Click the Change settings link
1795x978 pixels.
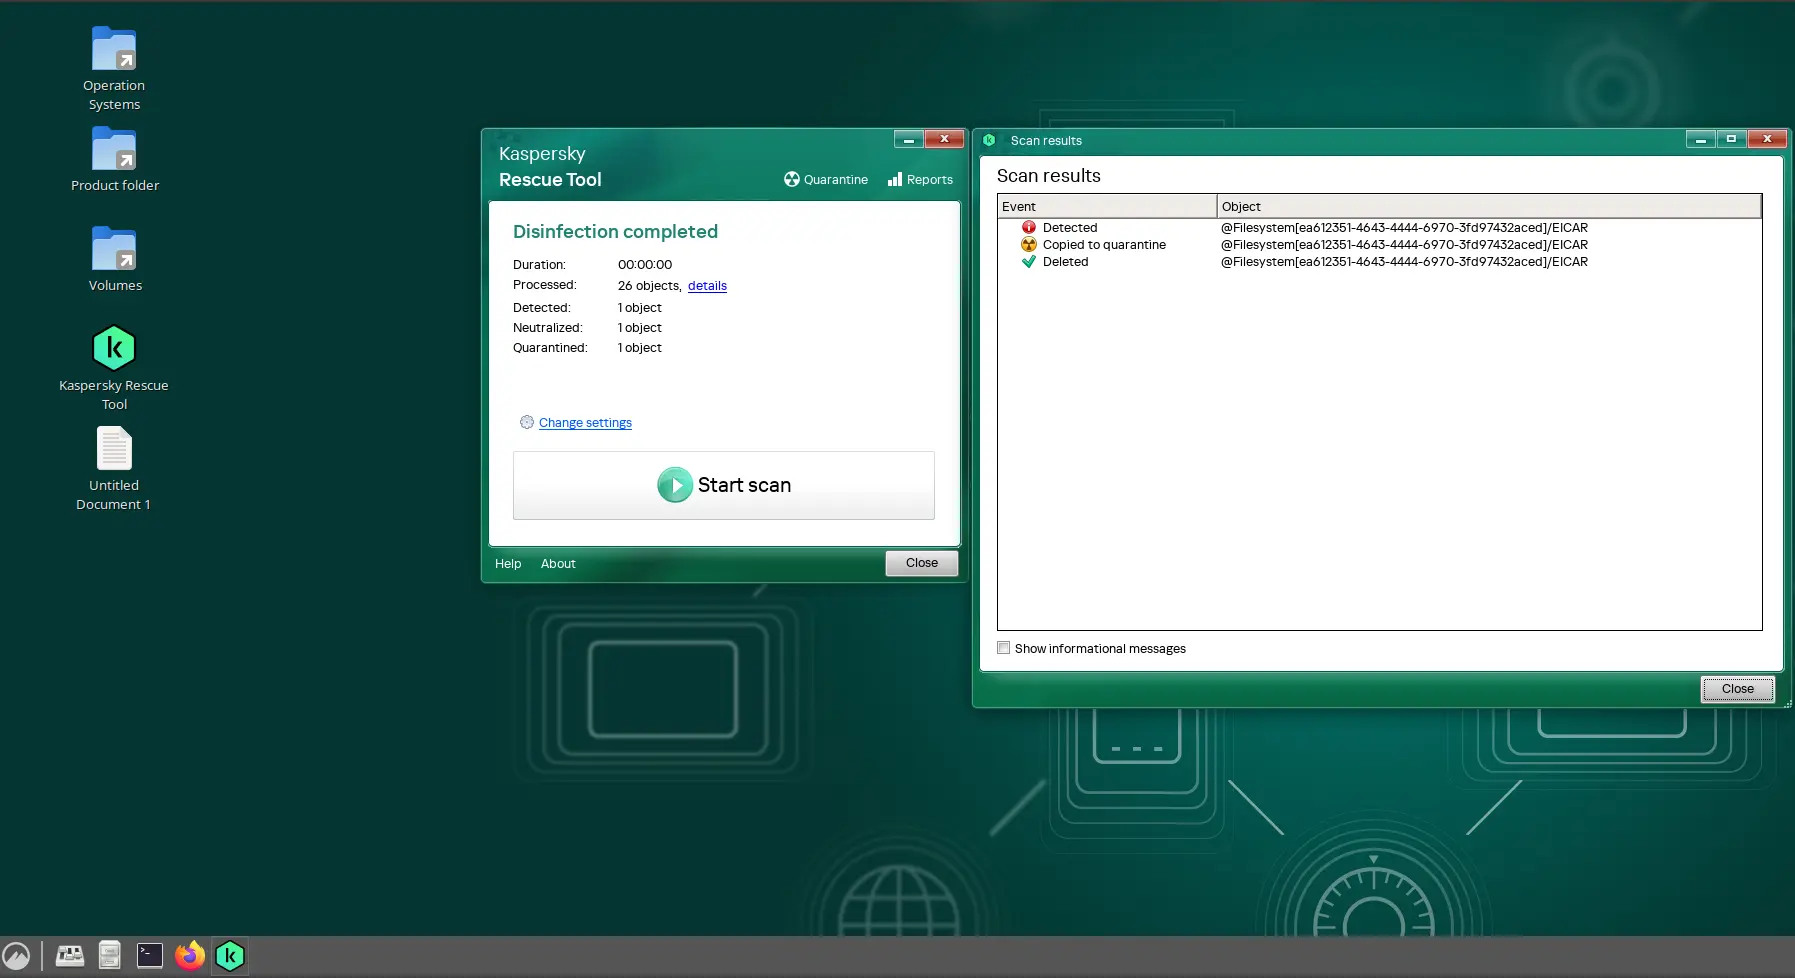pyautogui.click(x=585, y=423)
